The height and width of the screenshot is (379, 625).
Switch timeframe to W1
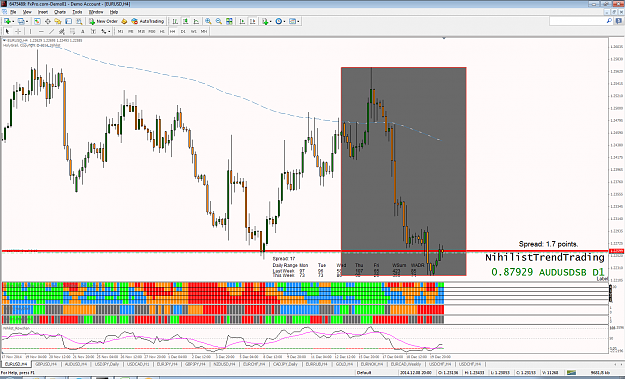193,31
